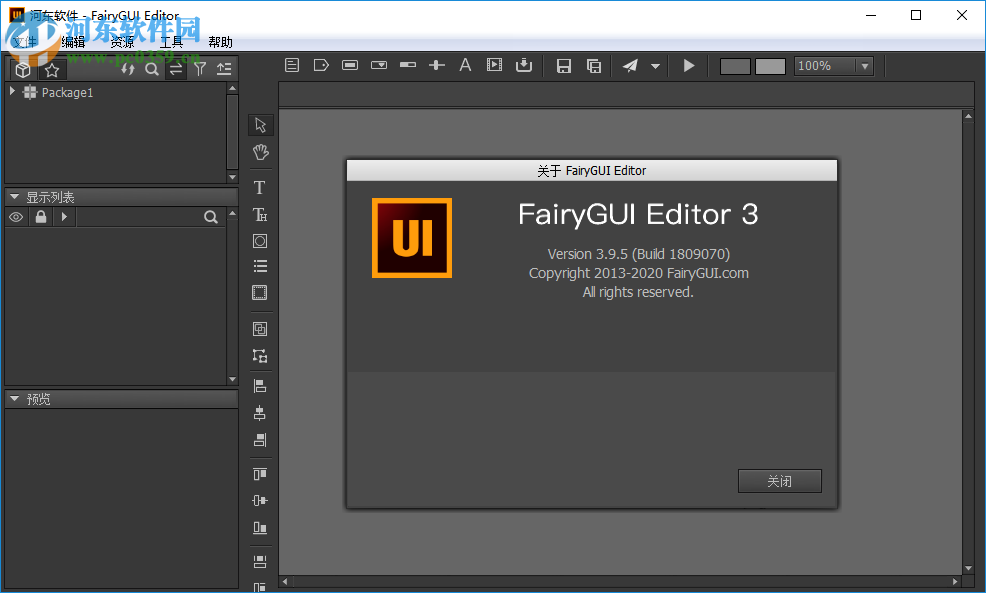Select the hand pan tool
The image size is (986, 593).
[260, 152]
